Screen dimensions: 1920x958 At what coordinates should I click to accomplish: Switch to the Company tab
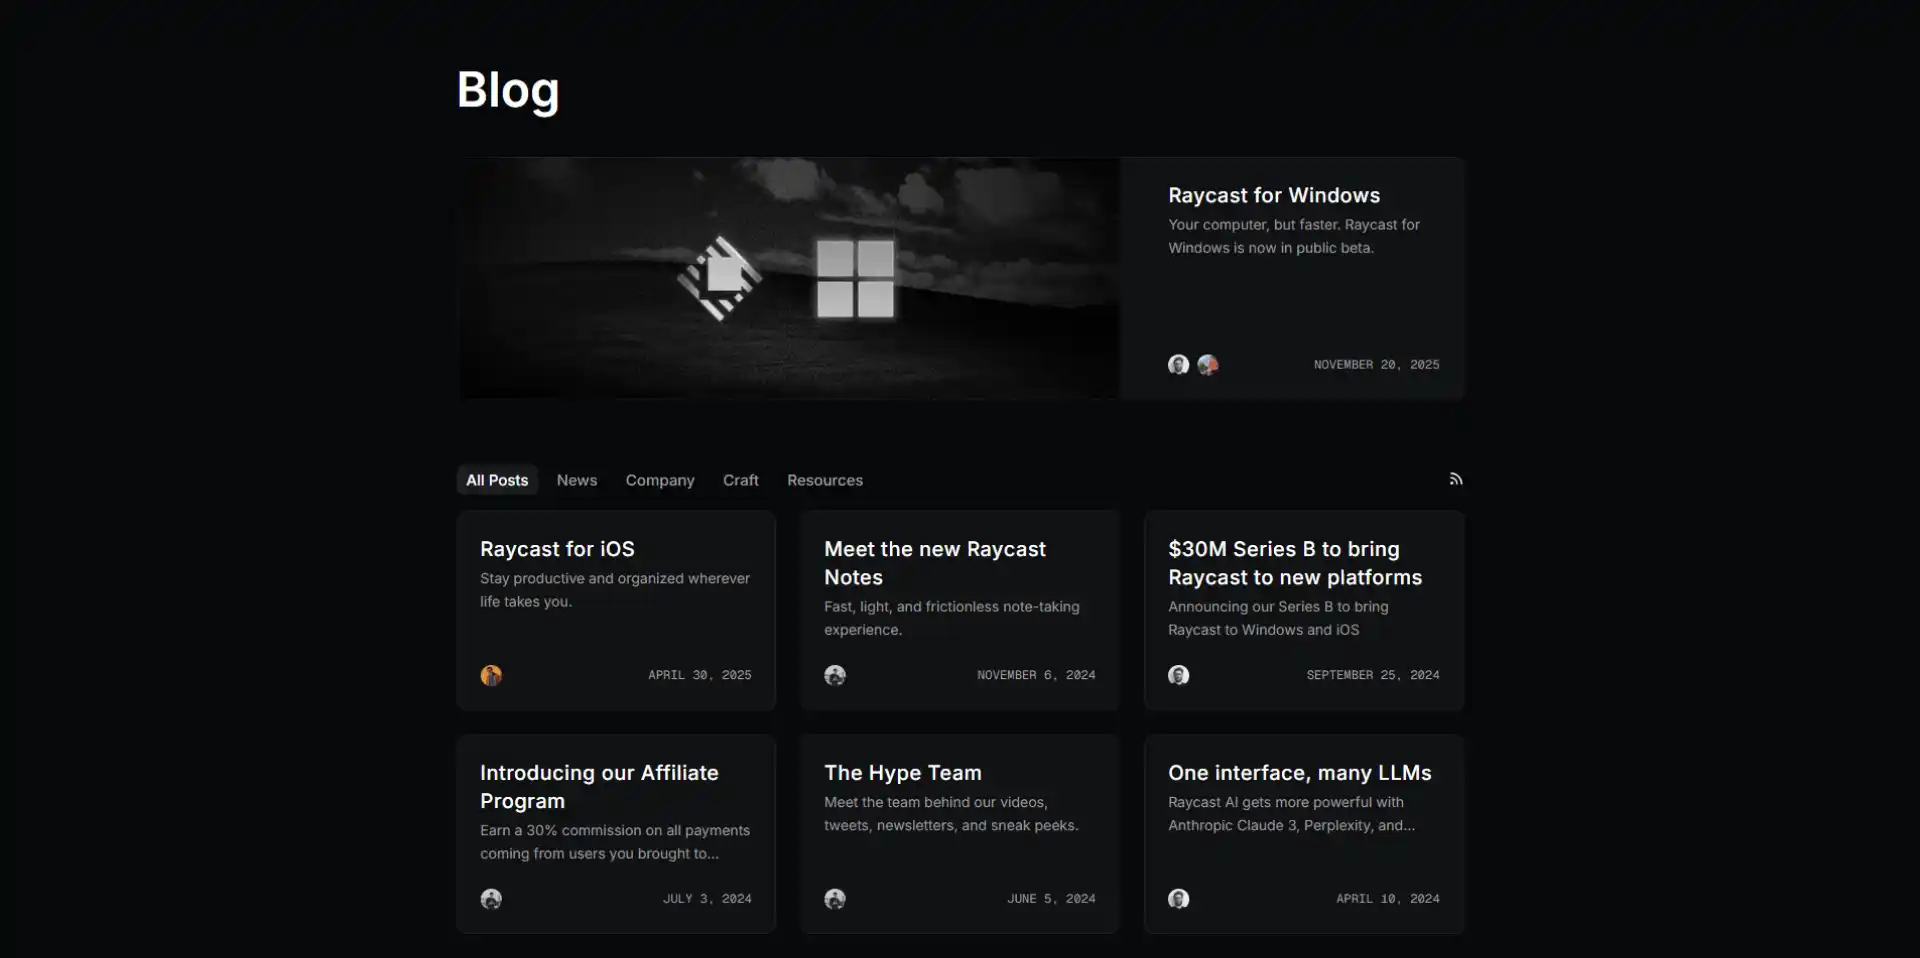(660, 480)
